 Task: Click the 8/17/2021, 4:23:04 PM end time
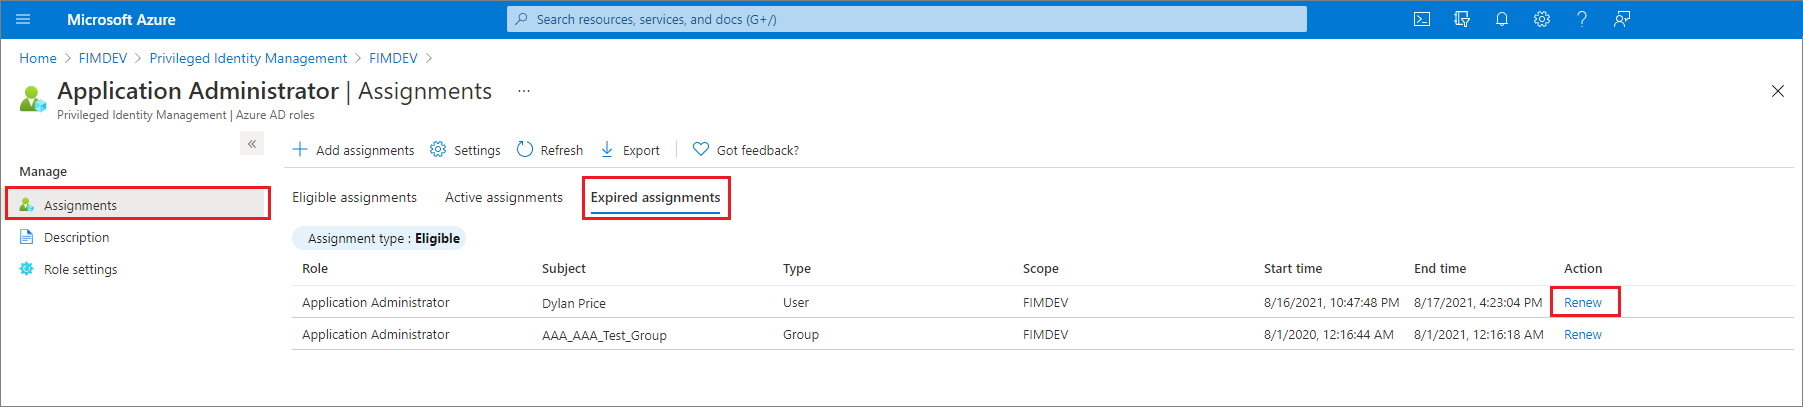click(x=1478, y=302)
